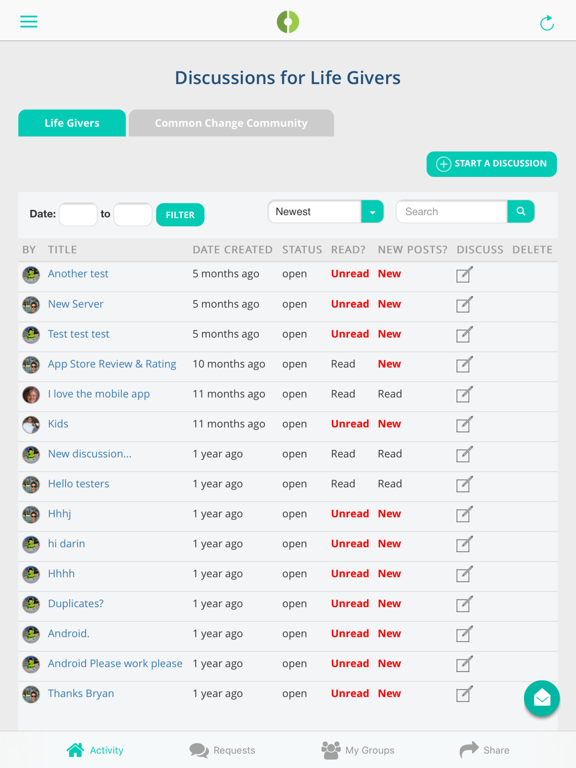
Task: Open discuss icon for Hello testers
Action: 464,484
